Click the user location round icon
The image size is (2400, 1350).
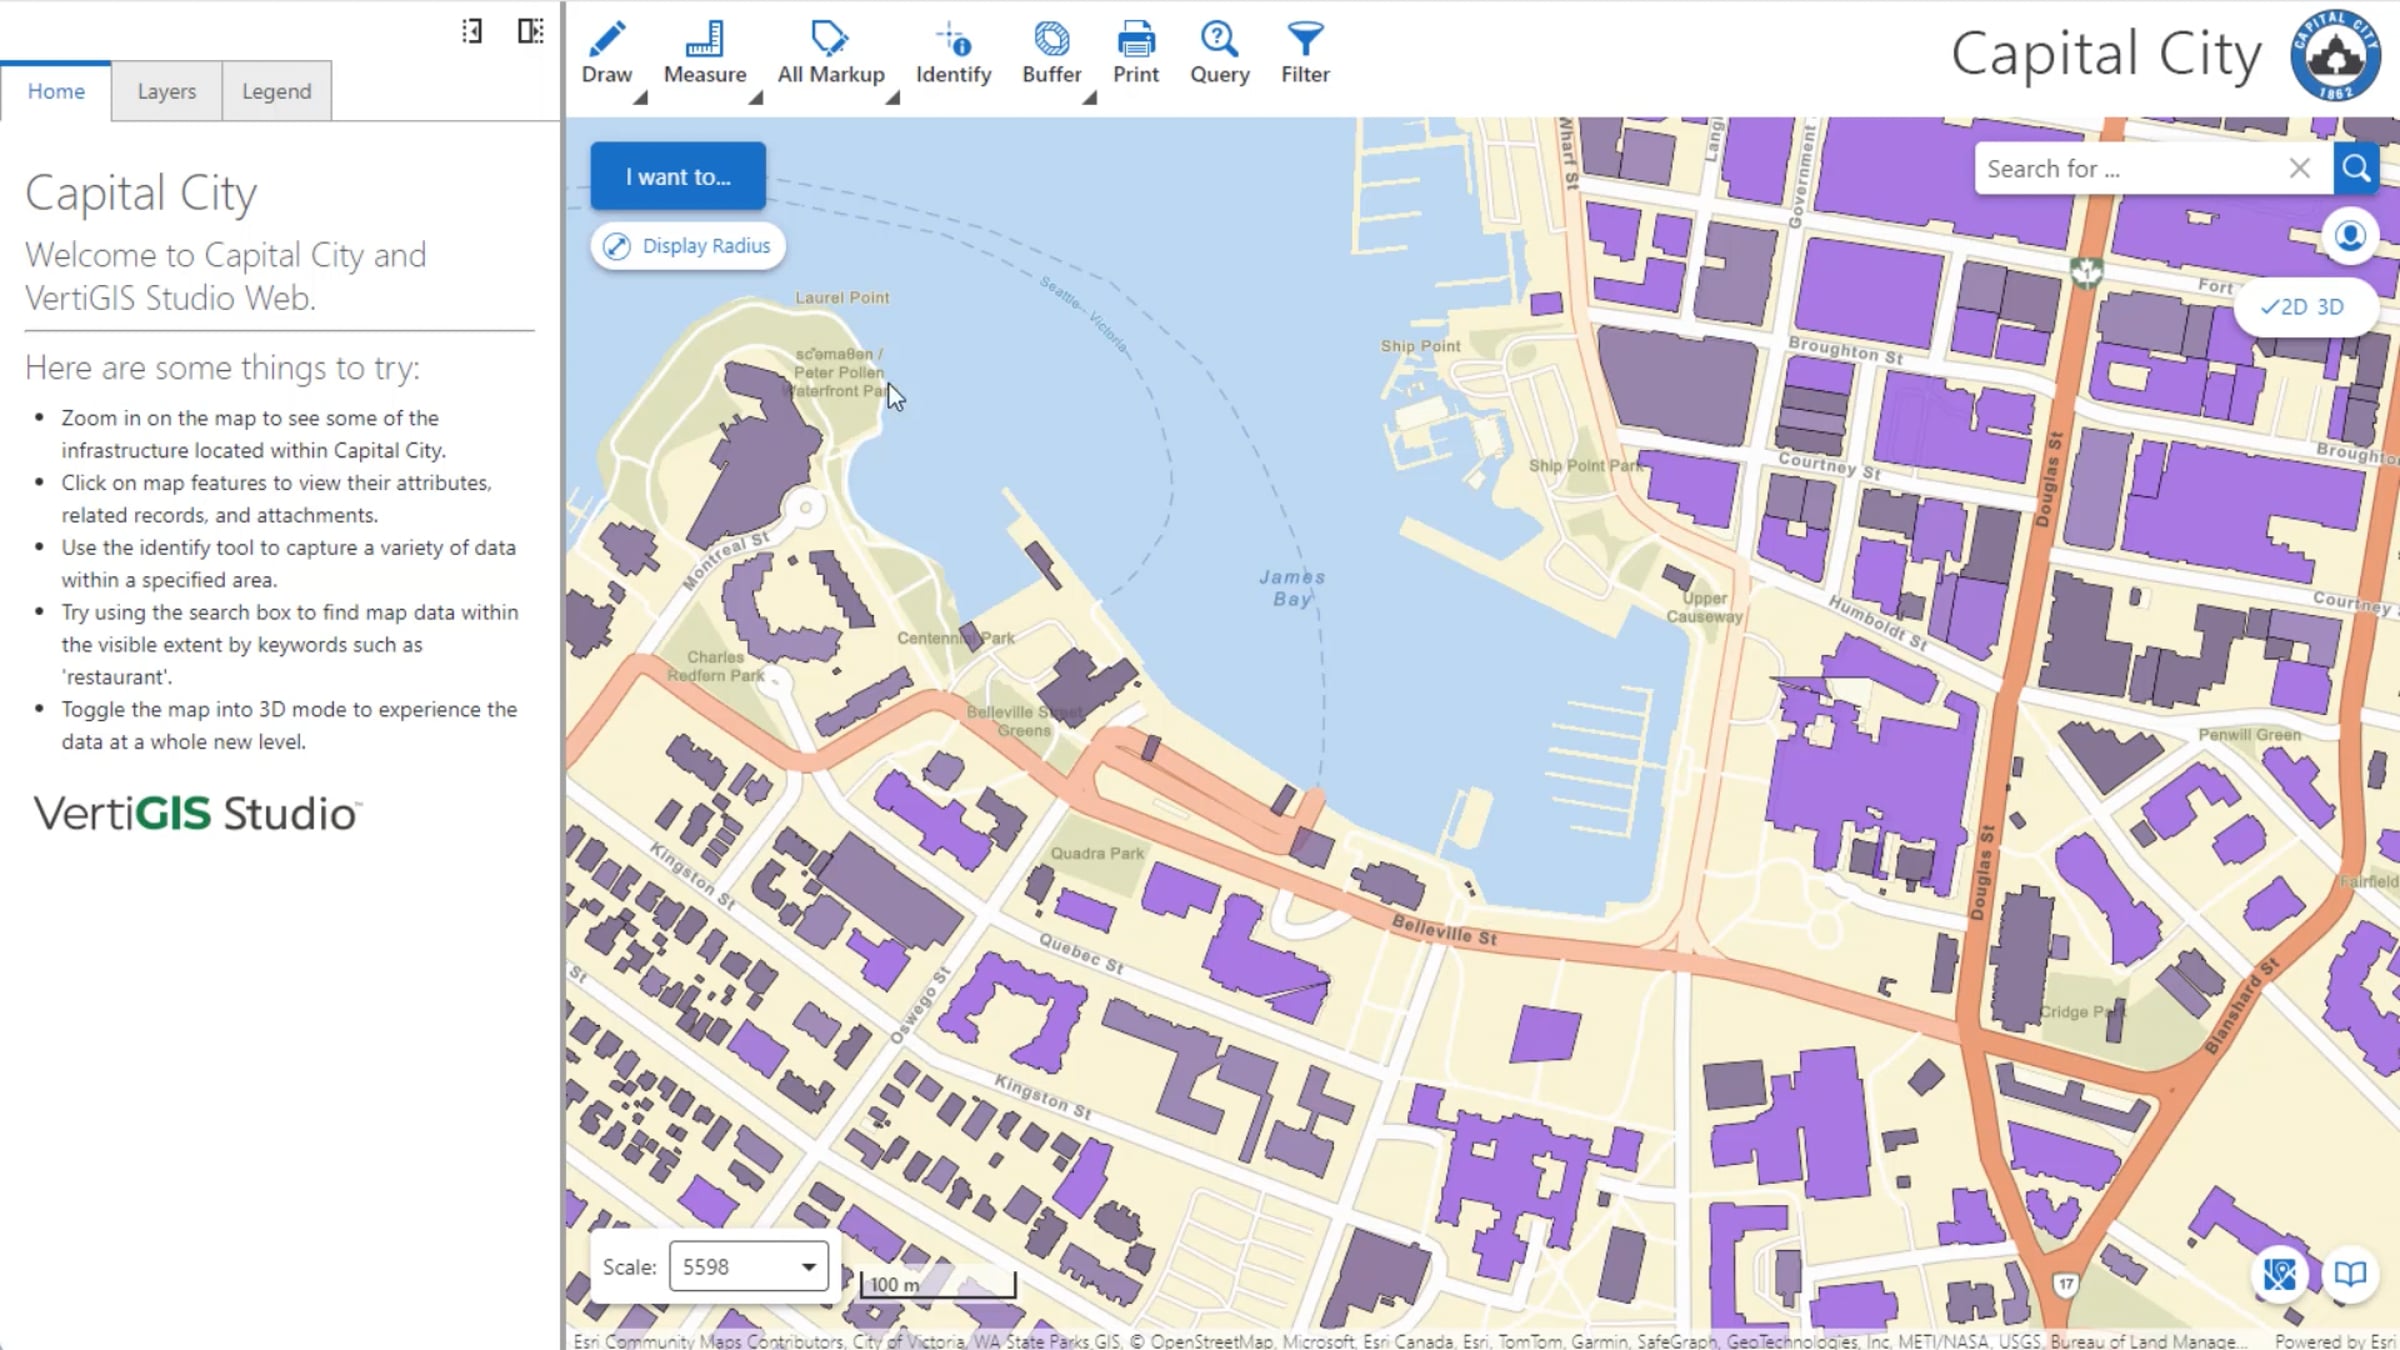click(2350, 237)
